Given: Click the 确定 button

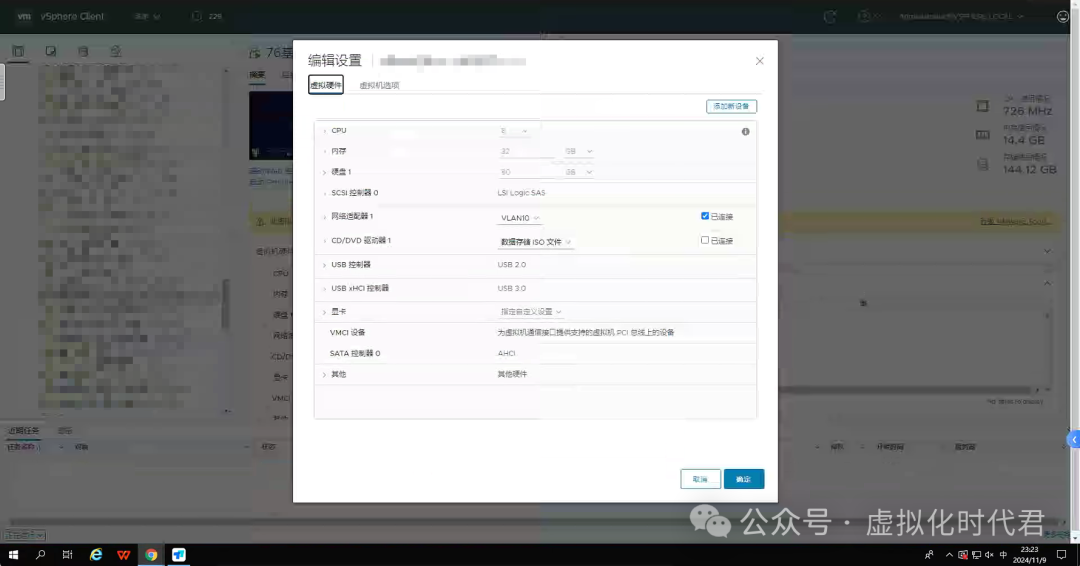Looking at the screenshot, I should (x=743, y=479).
